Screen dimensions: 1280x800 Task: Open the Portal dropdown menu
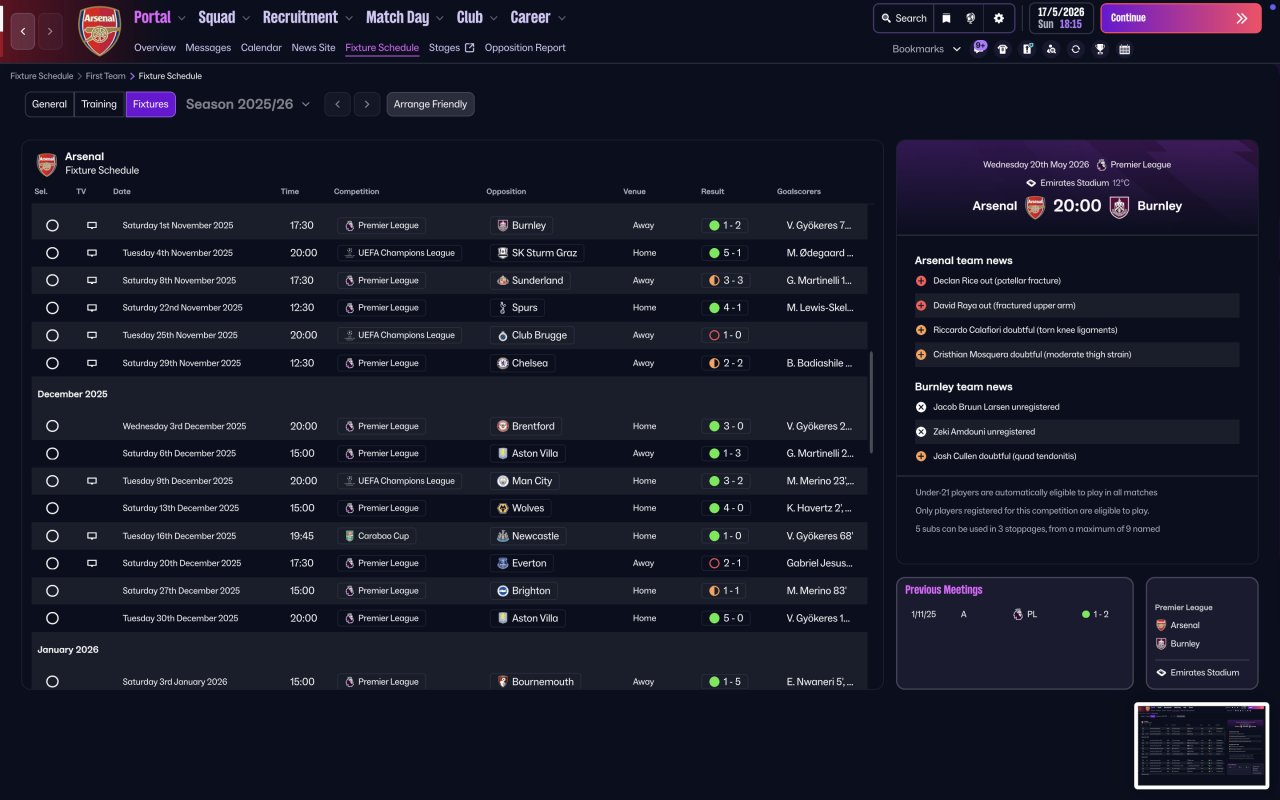(x=160, y=17)
